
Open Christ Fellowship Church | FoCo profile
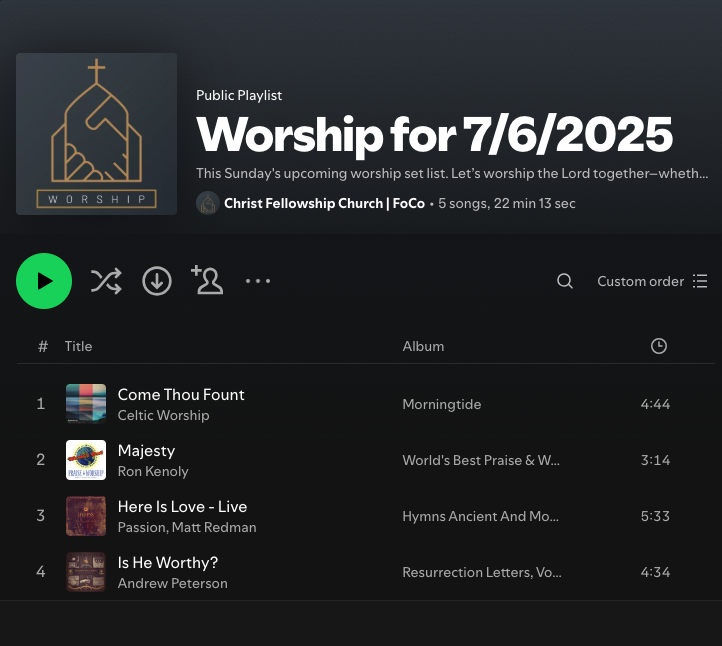click(x=324, y=203)
